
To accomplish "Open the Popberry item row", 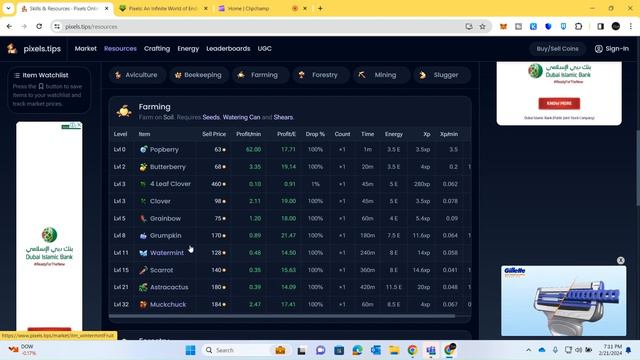I will (x=290, y=149).
